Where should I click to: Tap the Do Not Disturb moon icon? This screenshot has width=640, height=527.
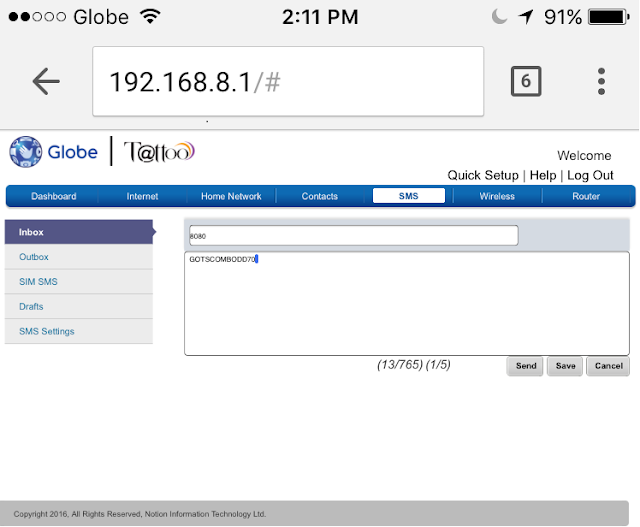click(x=499, y=17)
